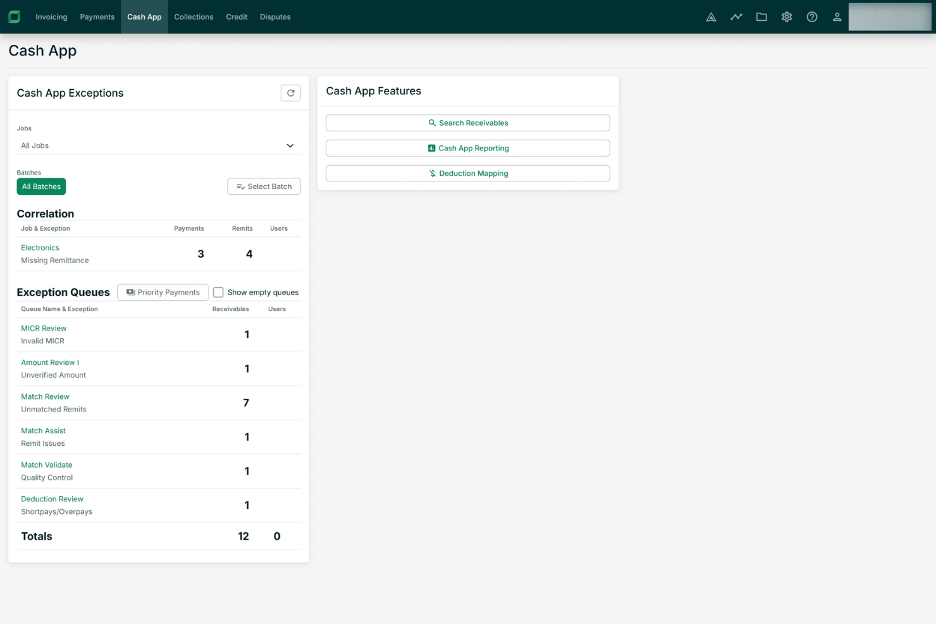The height and width of the screenshot is (624, 936).
Task: Click Search Receivables button
Action: point(468,122)
